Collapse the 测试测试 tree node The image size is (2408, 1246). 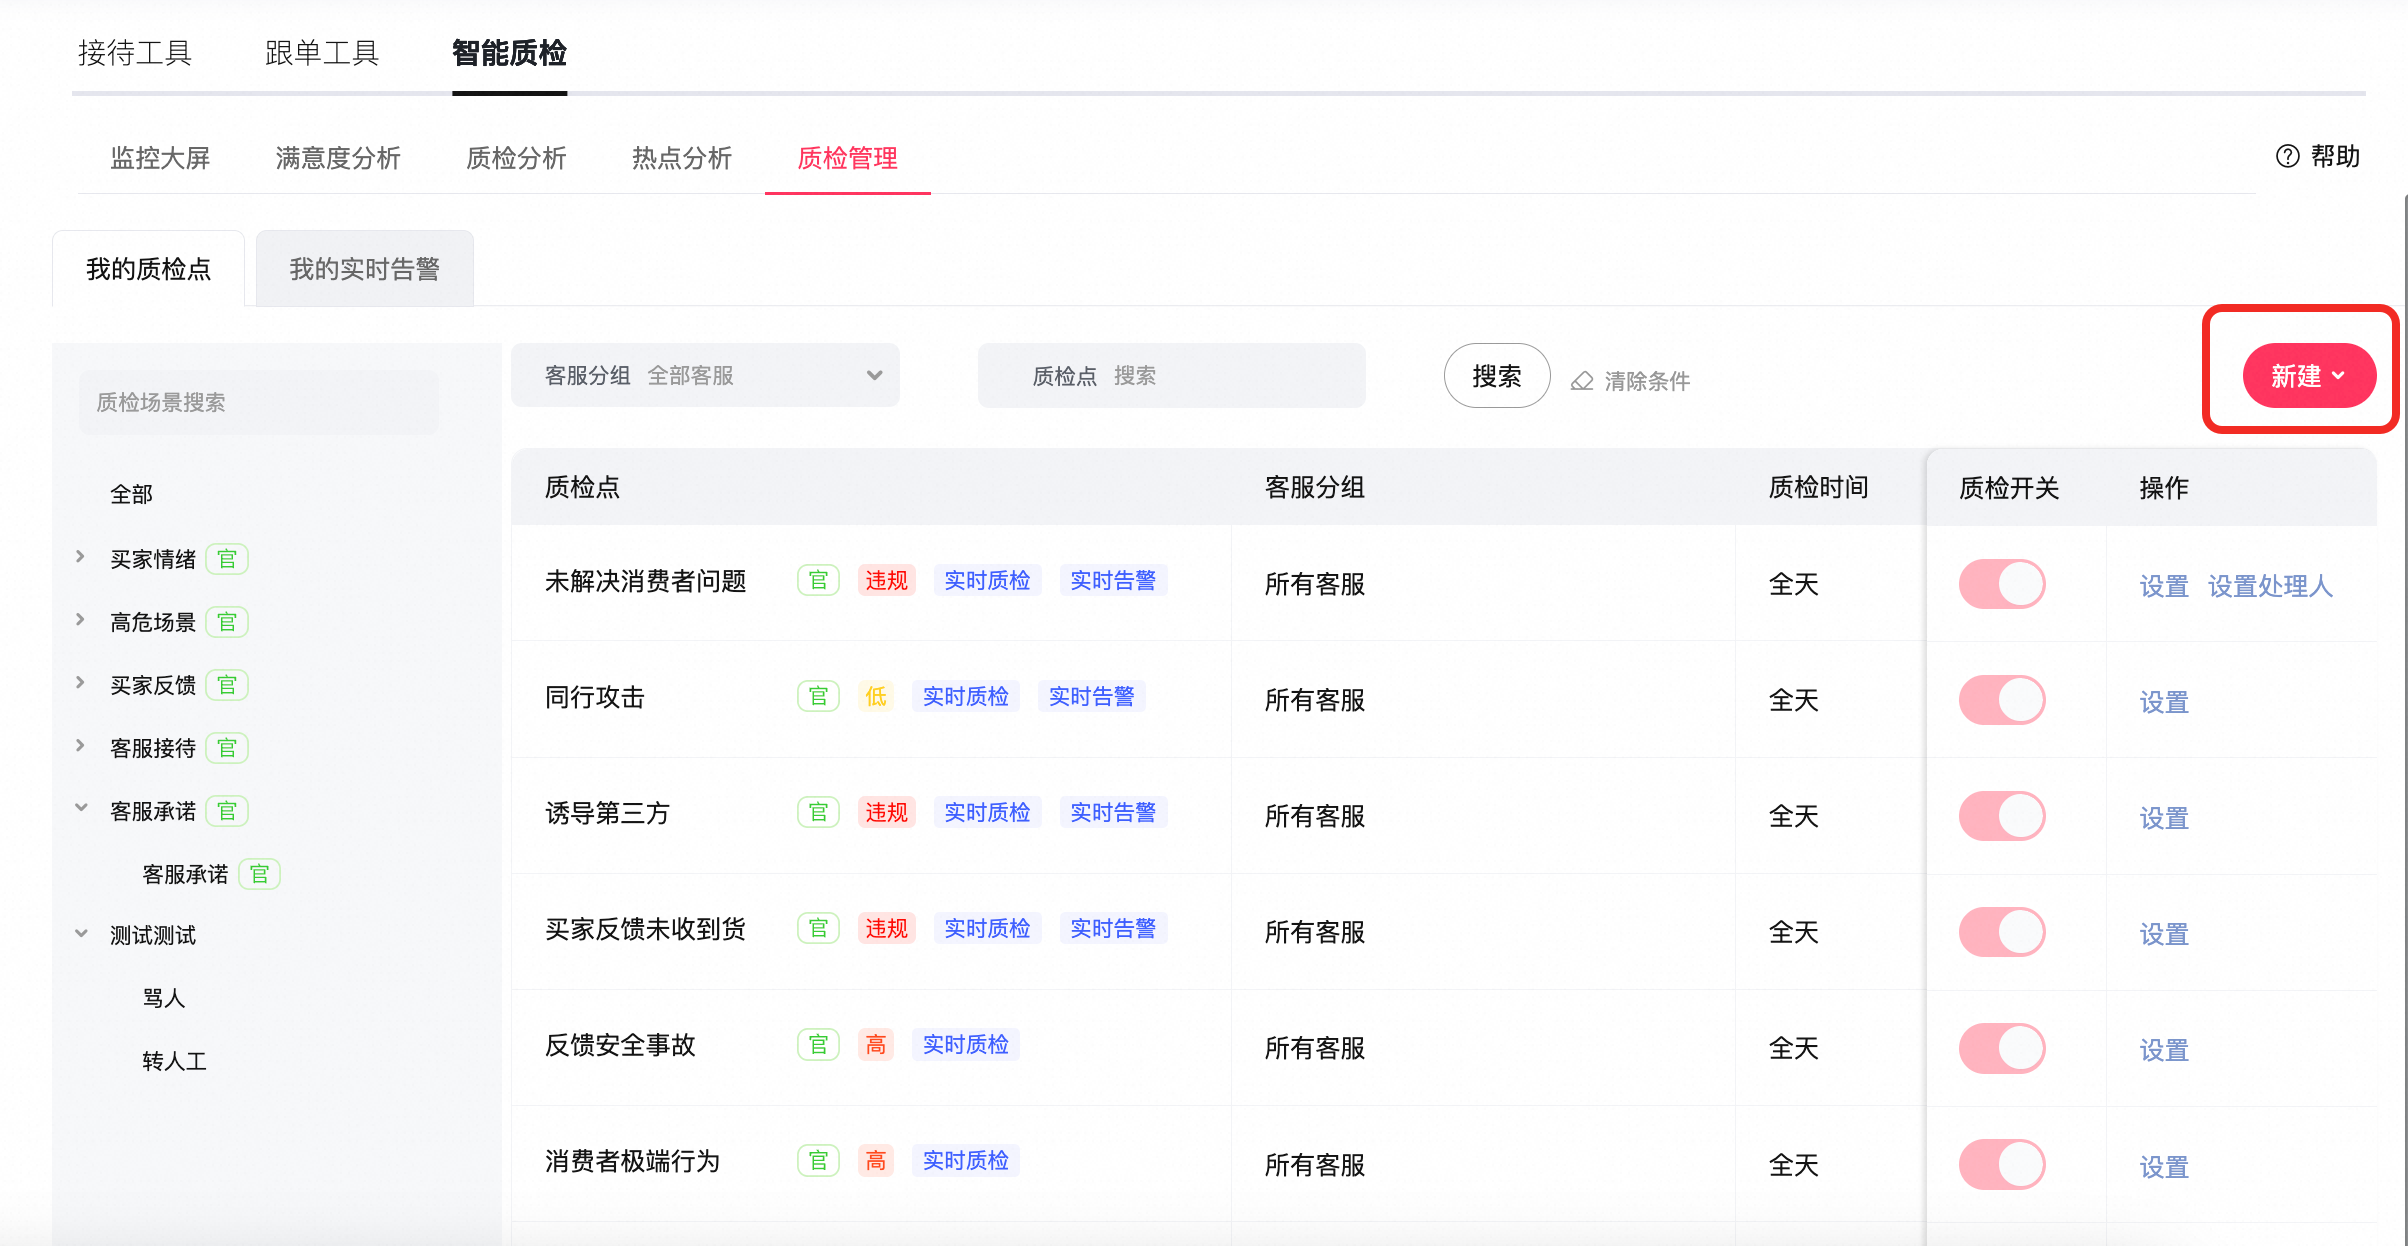pyautogui.click(x=81, y=934)
